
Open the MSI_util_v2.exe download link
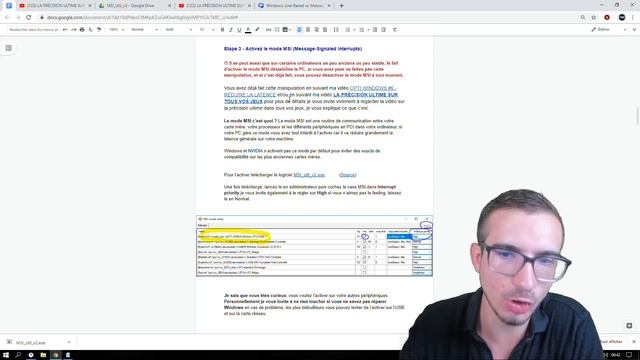coord(309,175)
